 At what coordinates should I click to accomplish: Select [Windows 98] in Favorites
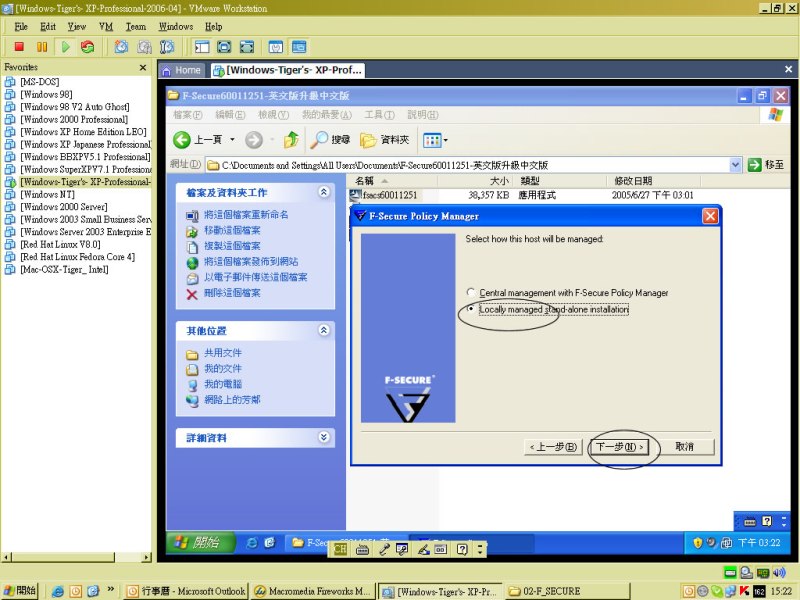[46, 94]
